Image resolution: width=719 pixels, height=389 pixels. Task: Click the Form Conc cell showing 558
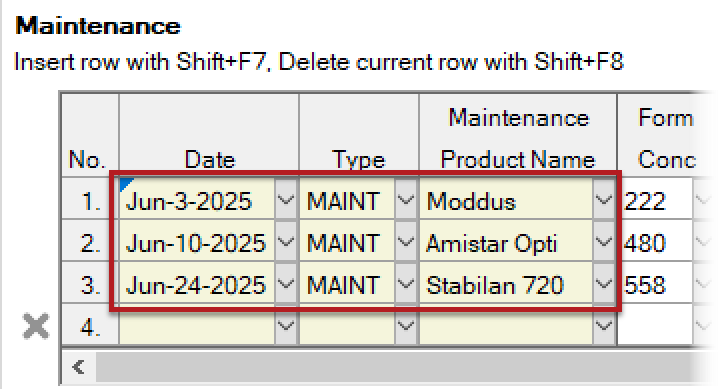coord(656,283)
